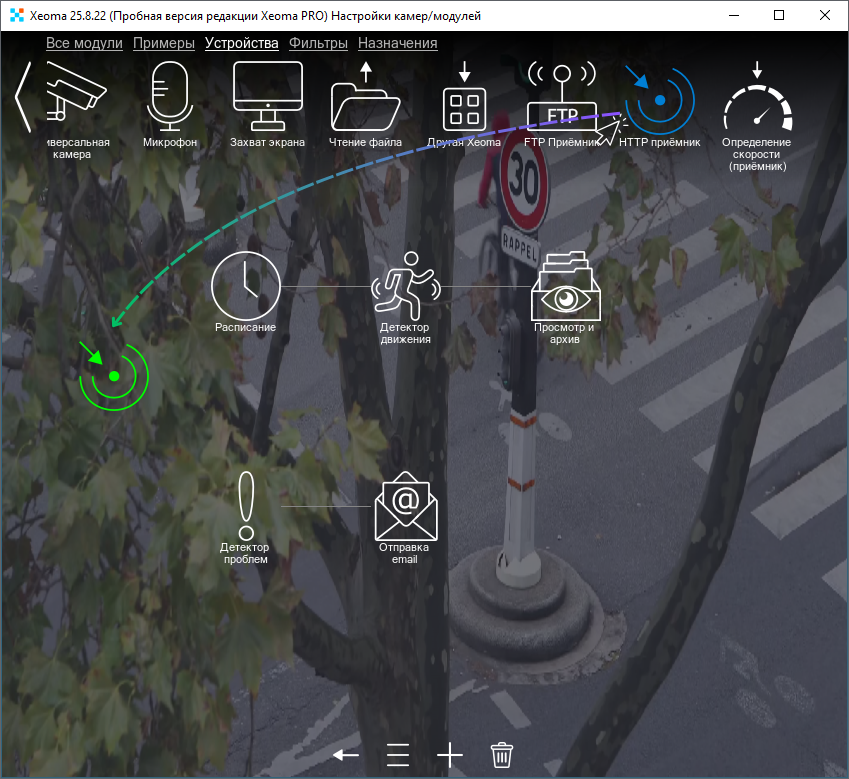
Task: Click the Universal Camera module icon
Action: tap(74, 95)
